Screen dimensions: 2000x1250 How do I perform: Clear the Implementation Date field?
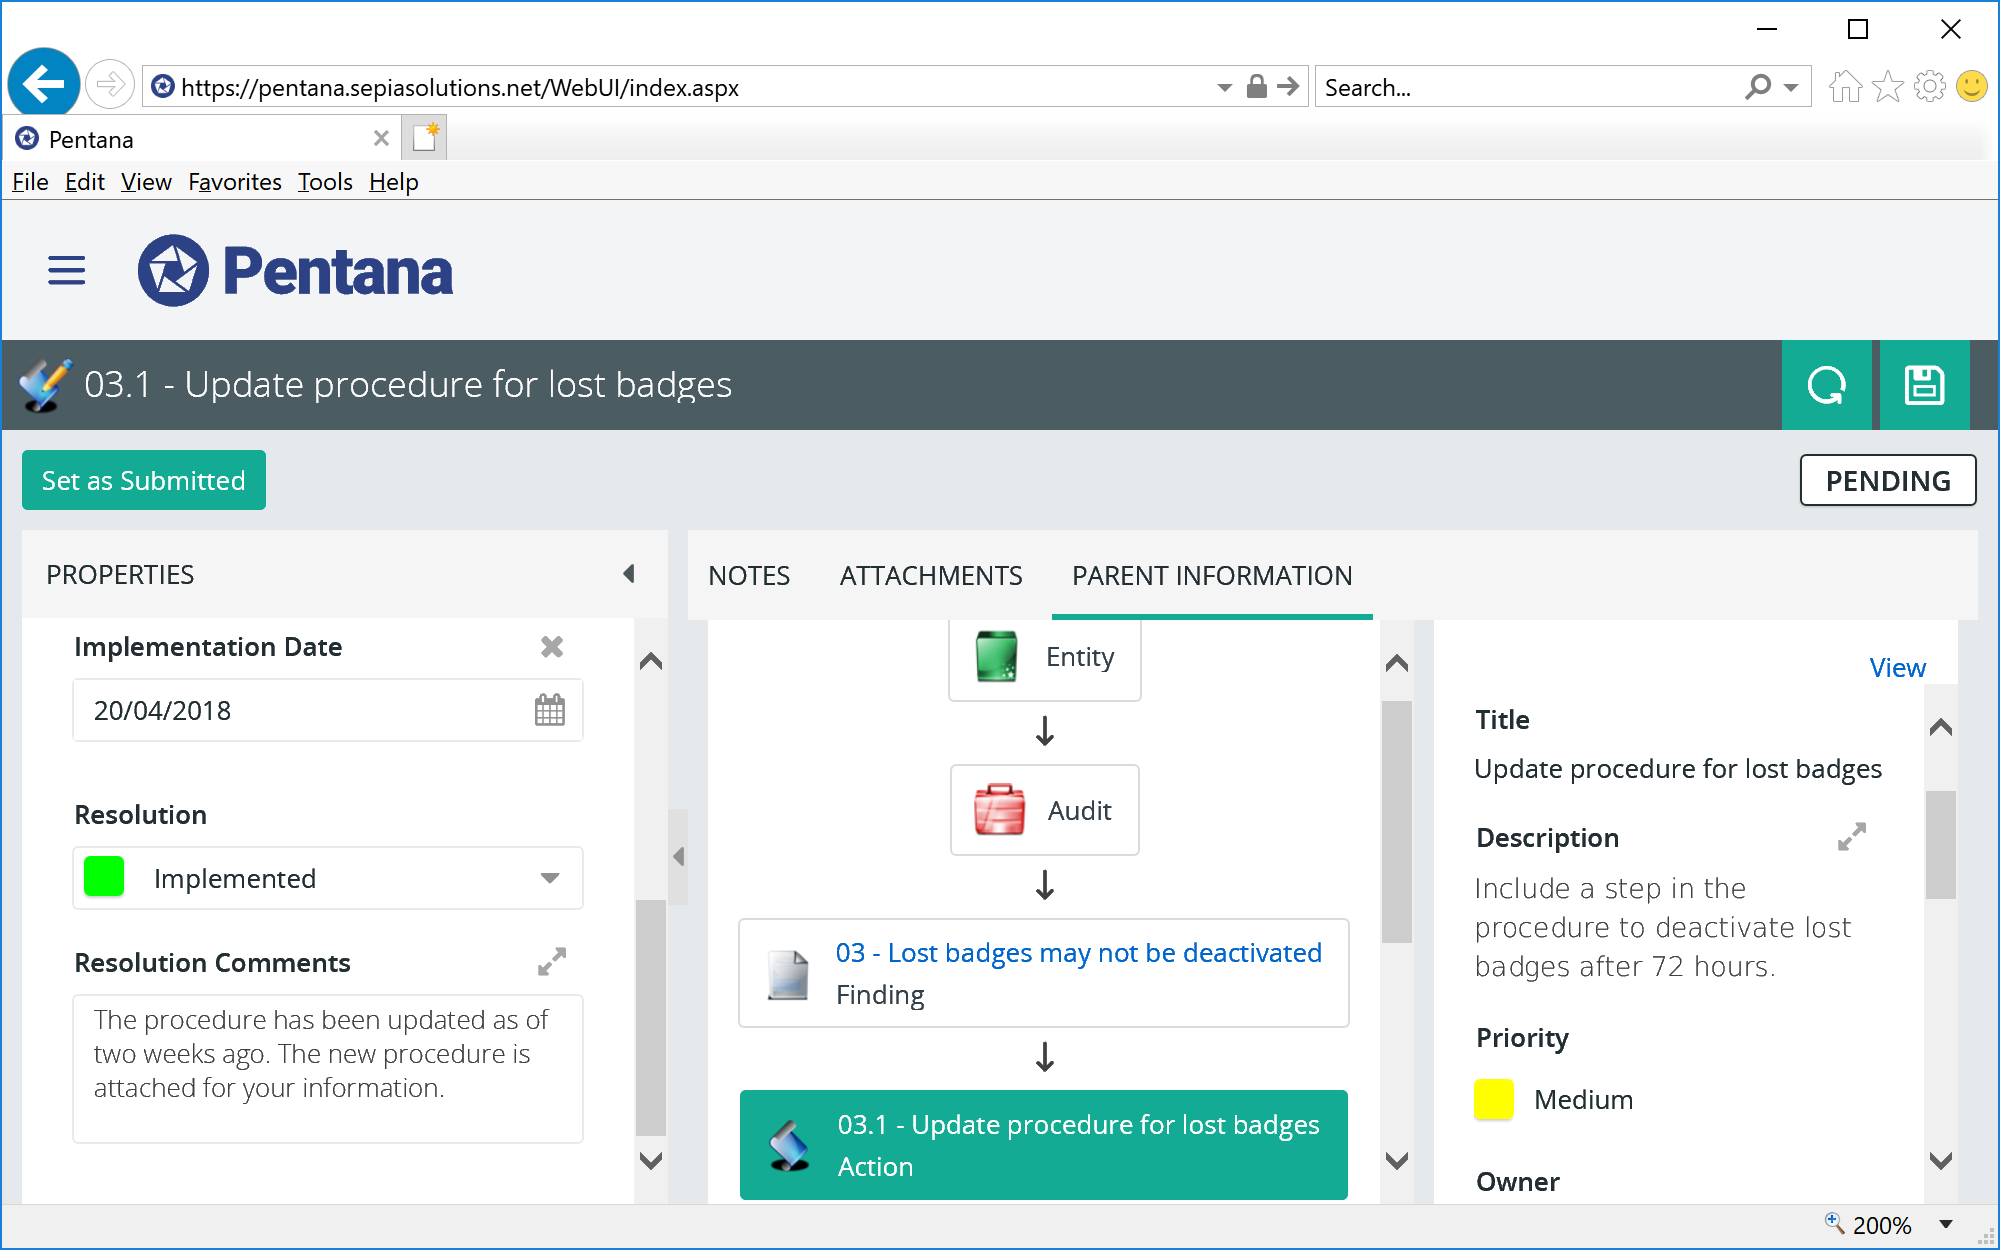[x=552, y=647]
